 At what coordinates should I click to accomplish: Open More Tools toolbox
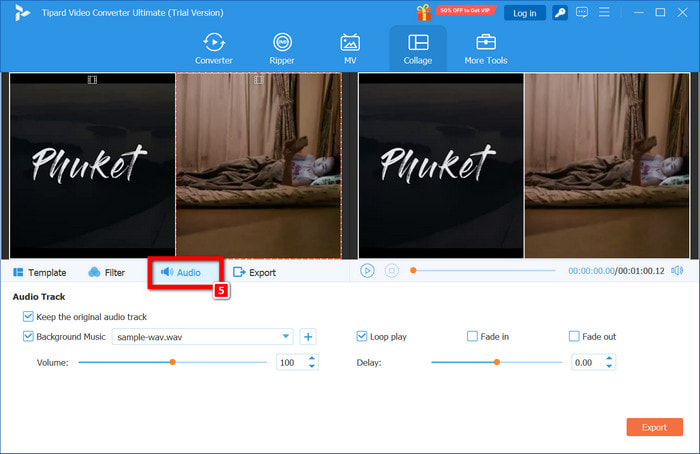pyautogui.click(x=486, y=48)
